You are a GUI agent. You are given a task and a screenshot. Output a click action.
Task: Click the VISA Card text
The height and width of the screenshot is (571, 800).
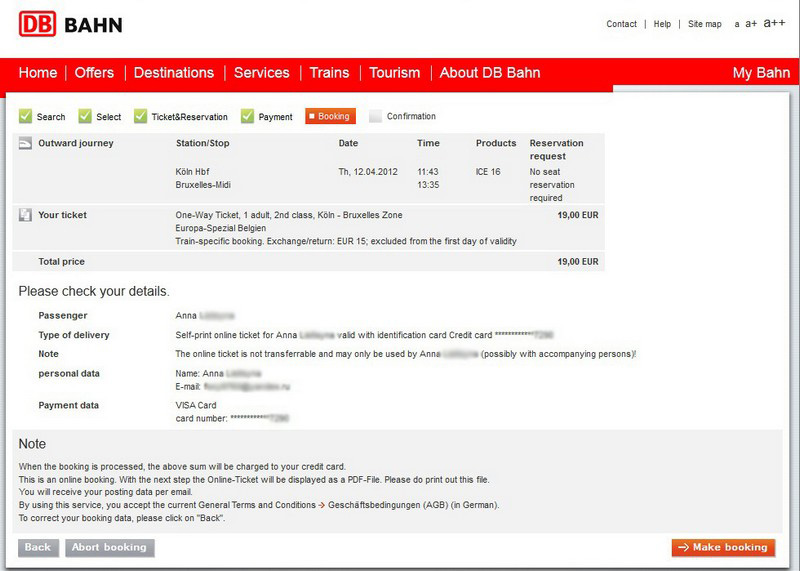pos(196,405)
